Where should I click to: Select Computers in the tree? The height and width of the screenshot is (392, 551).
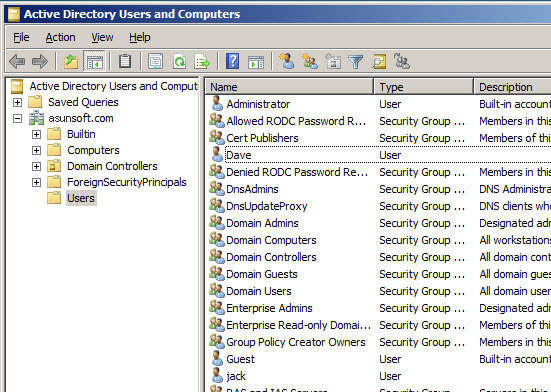93,150
